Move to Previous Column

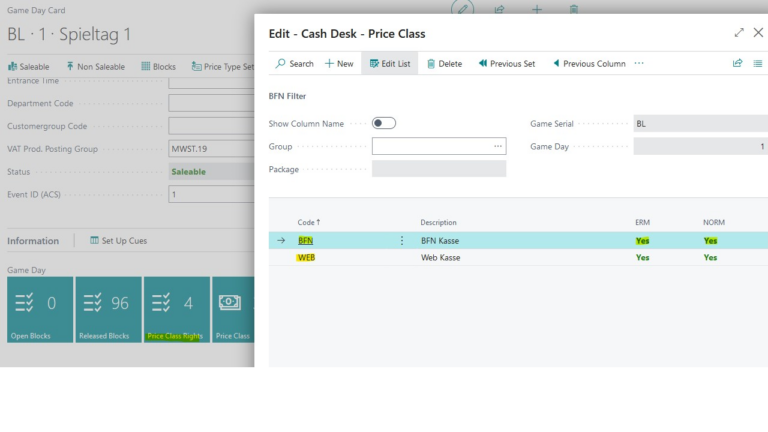point(589,64)
